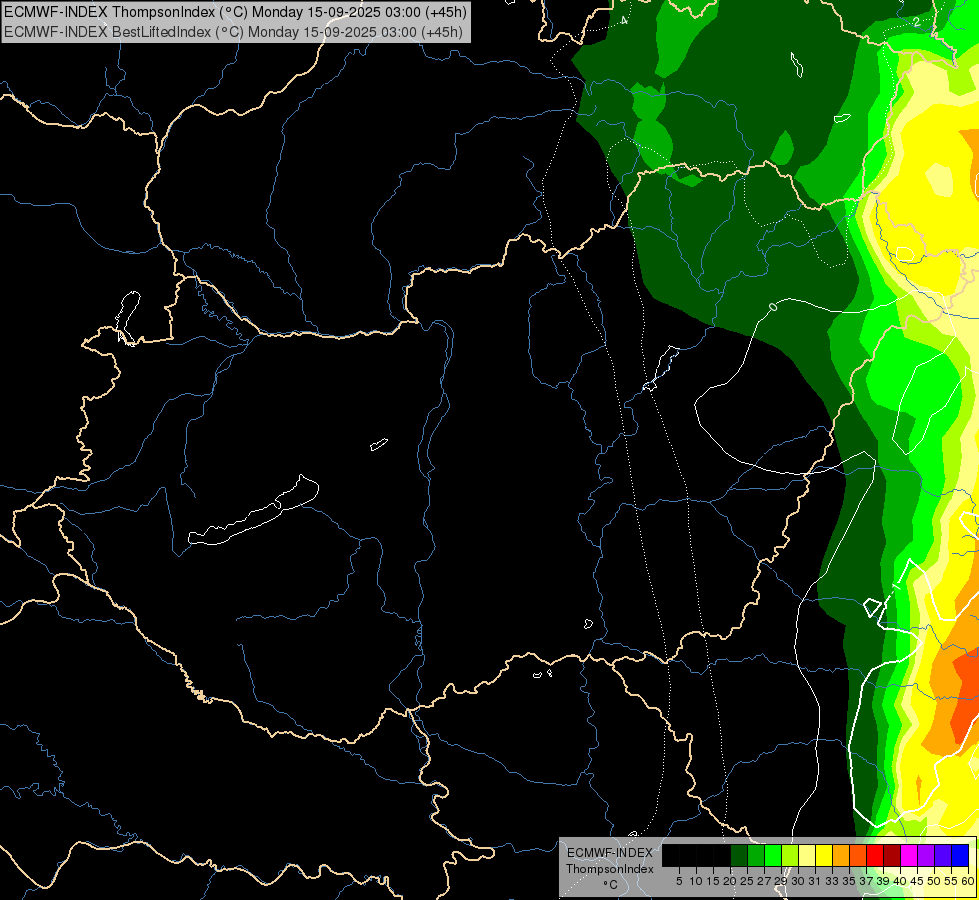Pick the purple legend swatch (45–50)
Viewport: 979px width, 900px height.
click(926, 855)
